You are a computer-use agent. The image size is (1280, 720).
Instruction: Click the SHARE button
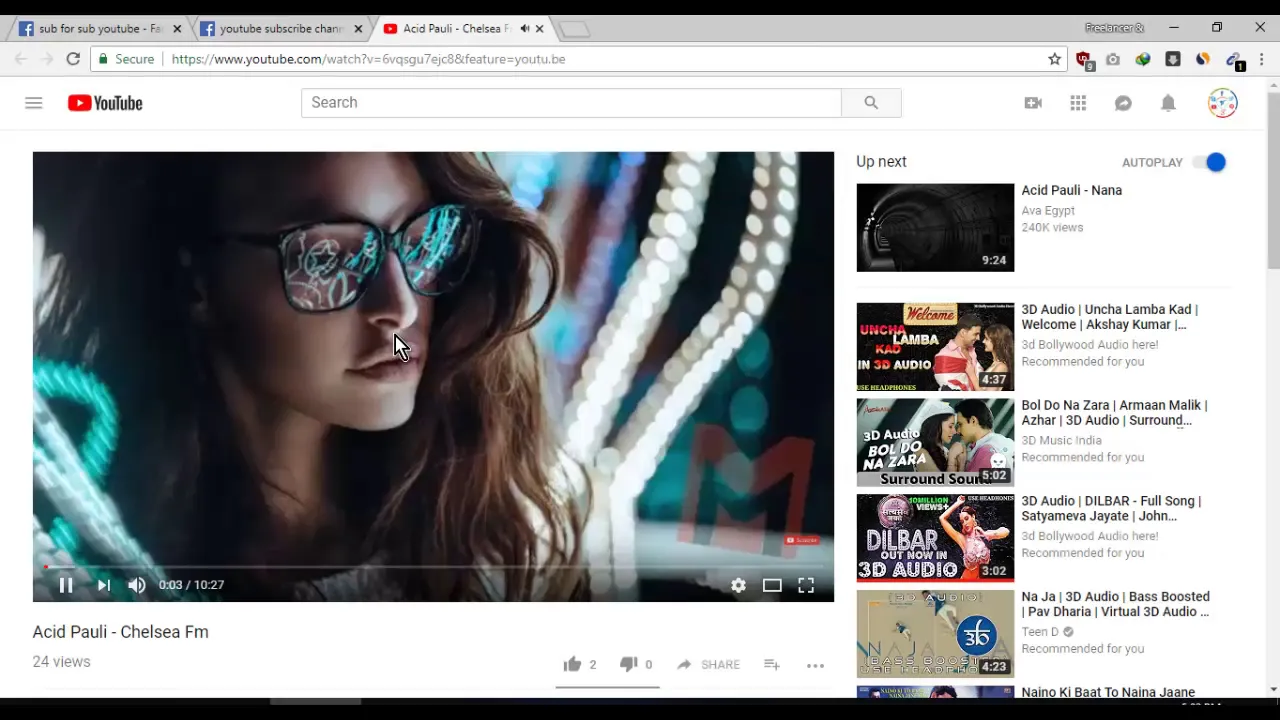coord(708,664)
